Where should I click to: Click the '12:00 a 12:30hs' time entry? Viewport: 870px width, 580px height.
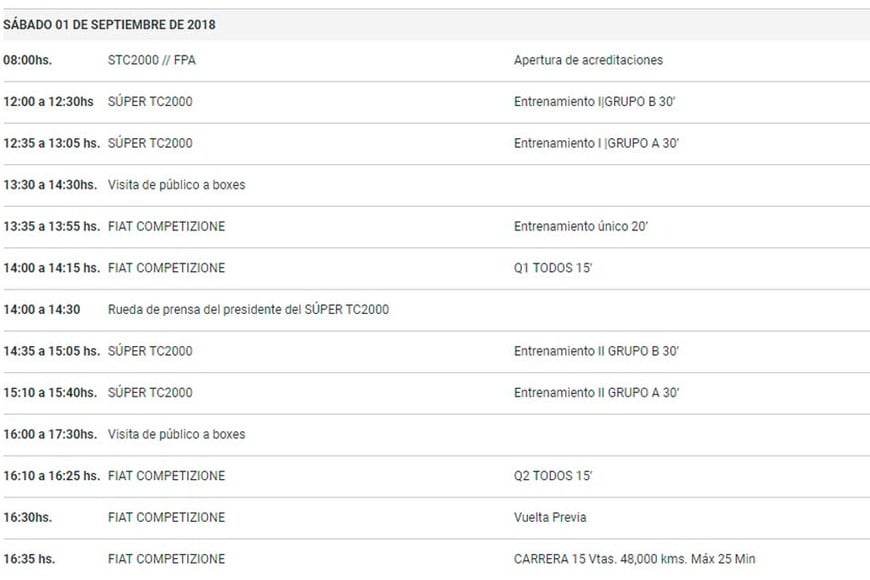point(48,102)
